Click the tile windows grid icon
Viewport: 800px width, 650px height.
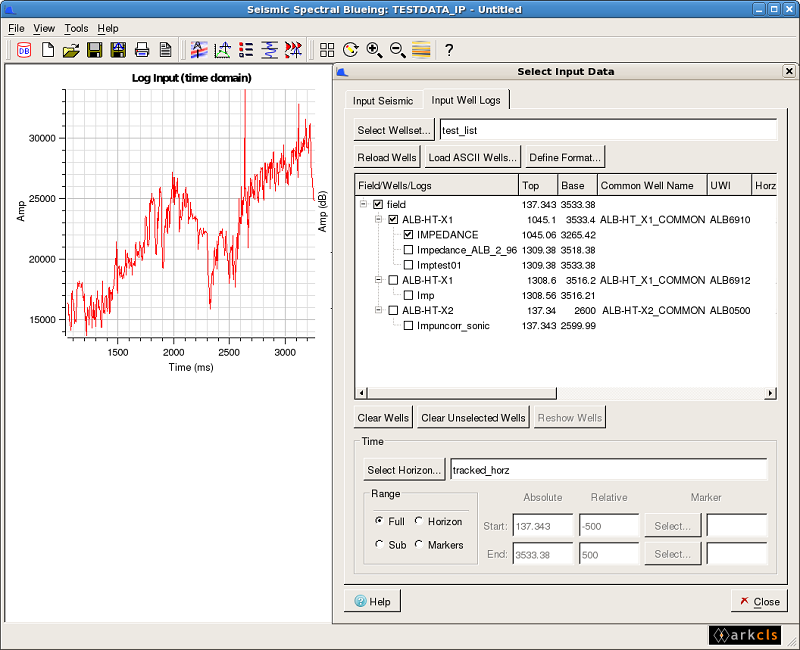pyautogui.click(x=327, y=50)
